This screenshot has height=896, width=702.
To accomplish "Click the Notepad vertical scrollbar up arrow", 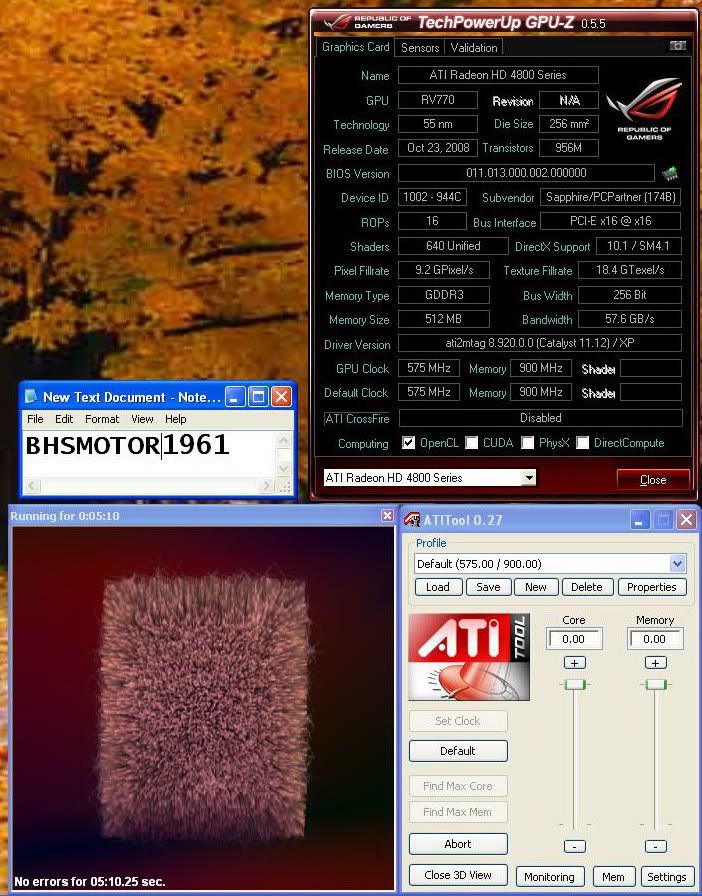I will [x=284, y=440].
